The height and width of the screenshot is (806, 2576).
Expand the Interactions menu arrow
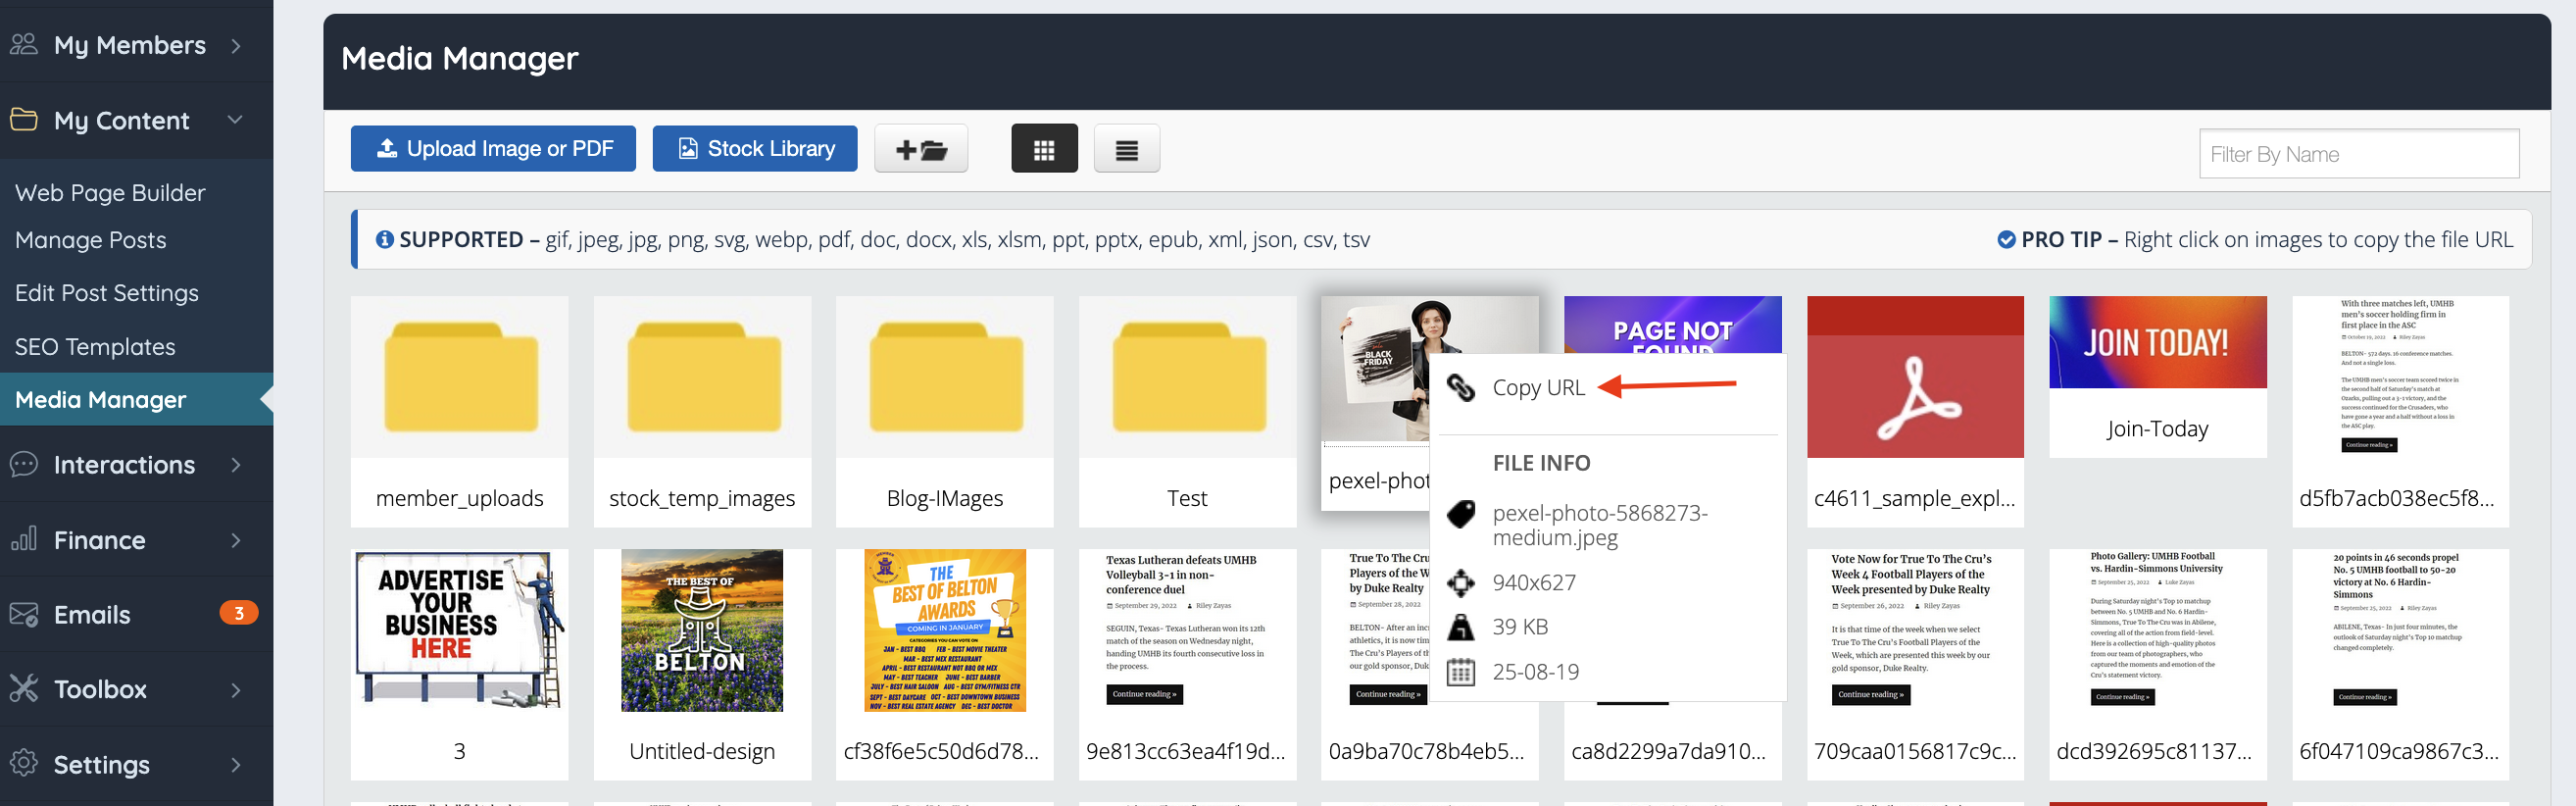236,464
